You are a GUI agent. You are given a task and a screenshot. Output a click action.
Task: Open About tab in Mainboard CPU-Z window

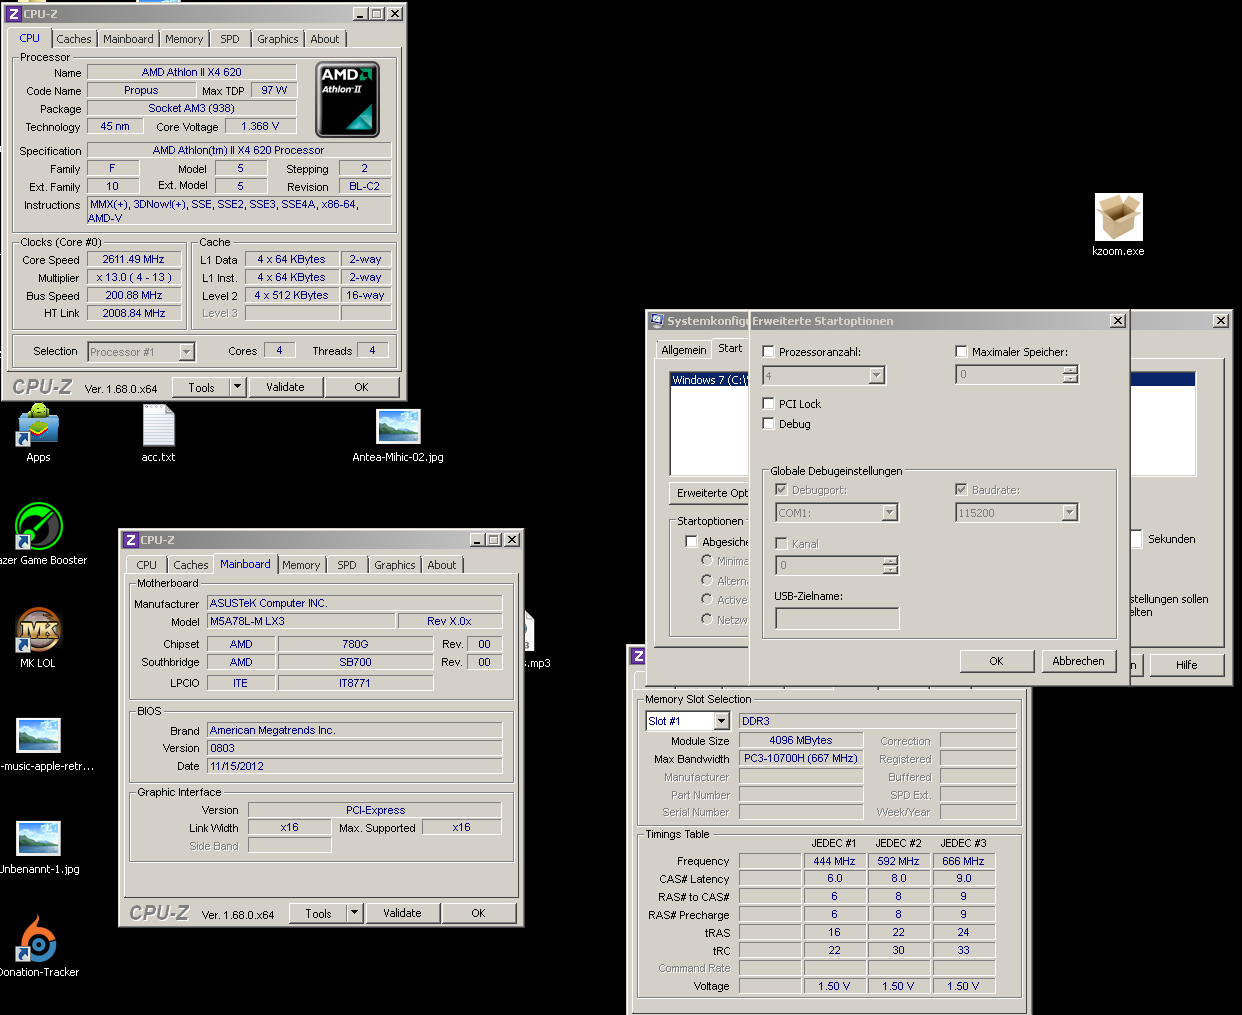click(442, 565)
